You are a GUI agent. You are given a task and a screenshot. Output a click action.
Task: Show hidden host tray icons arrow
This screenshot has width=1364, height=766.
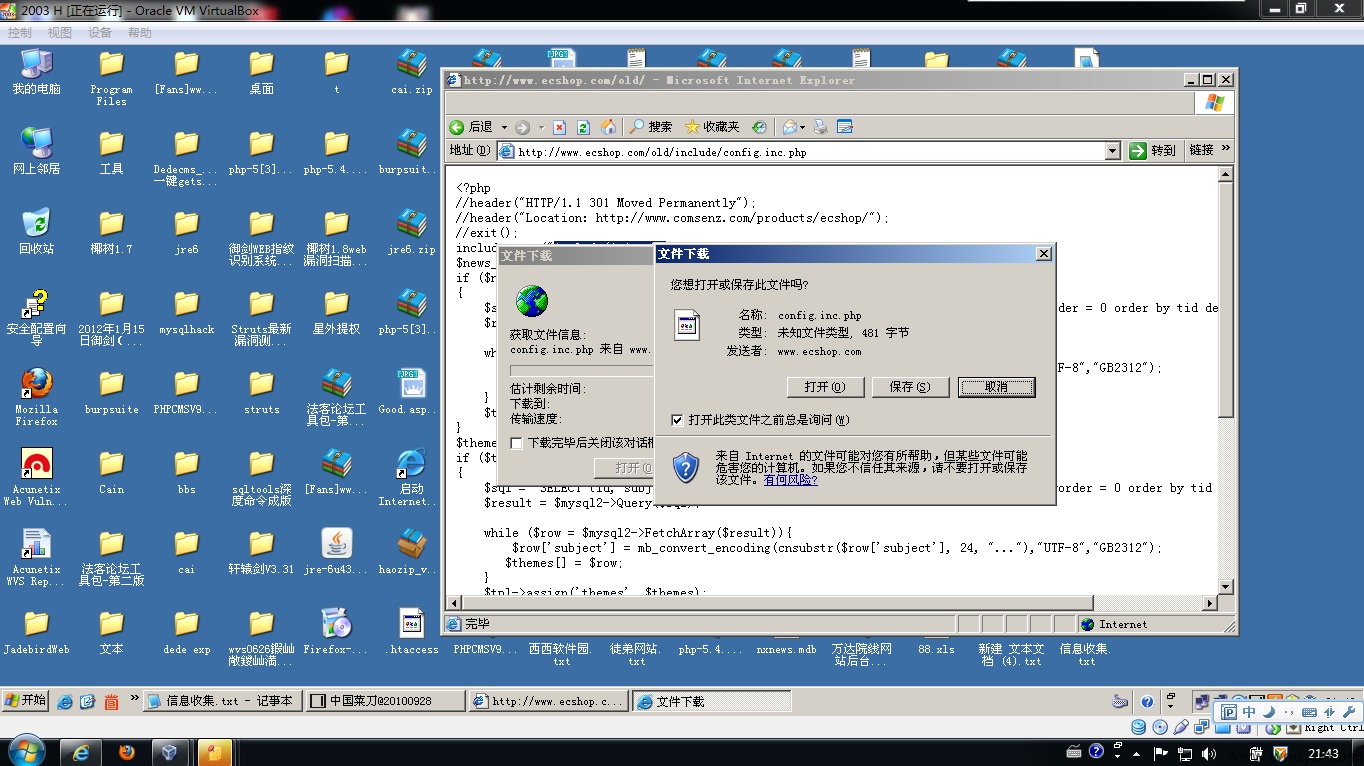point(1137,753)
